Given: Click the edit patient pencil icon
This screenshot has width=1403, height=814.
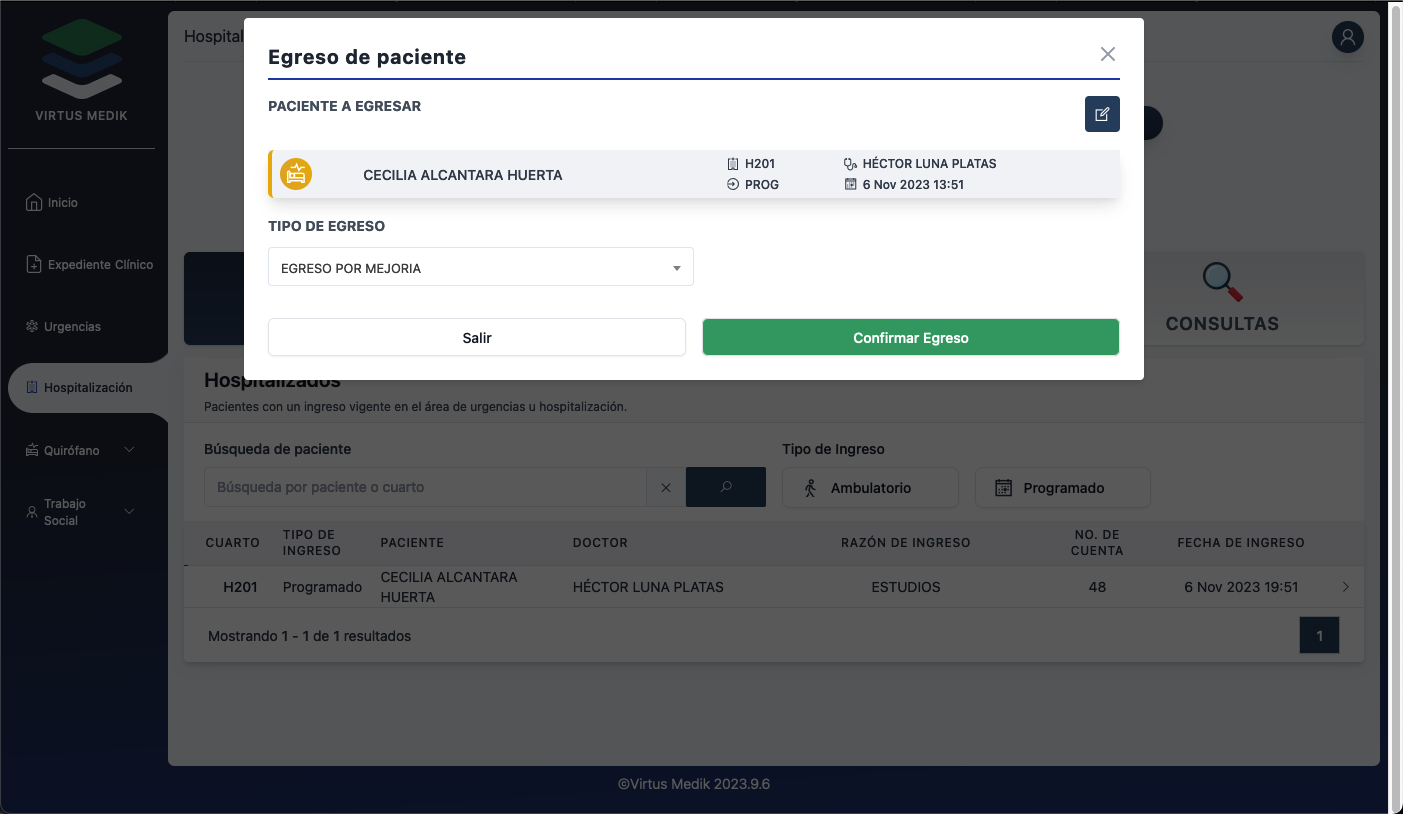Looking at the screenshot, I should (x=1102, y=114).
